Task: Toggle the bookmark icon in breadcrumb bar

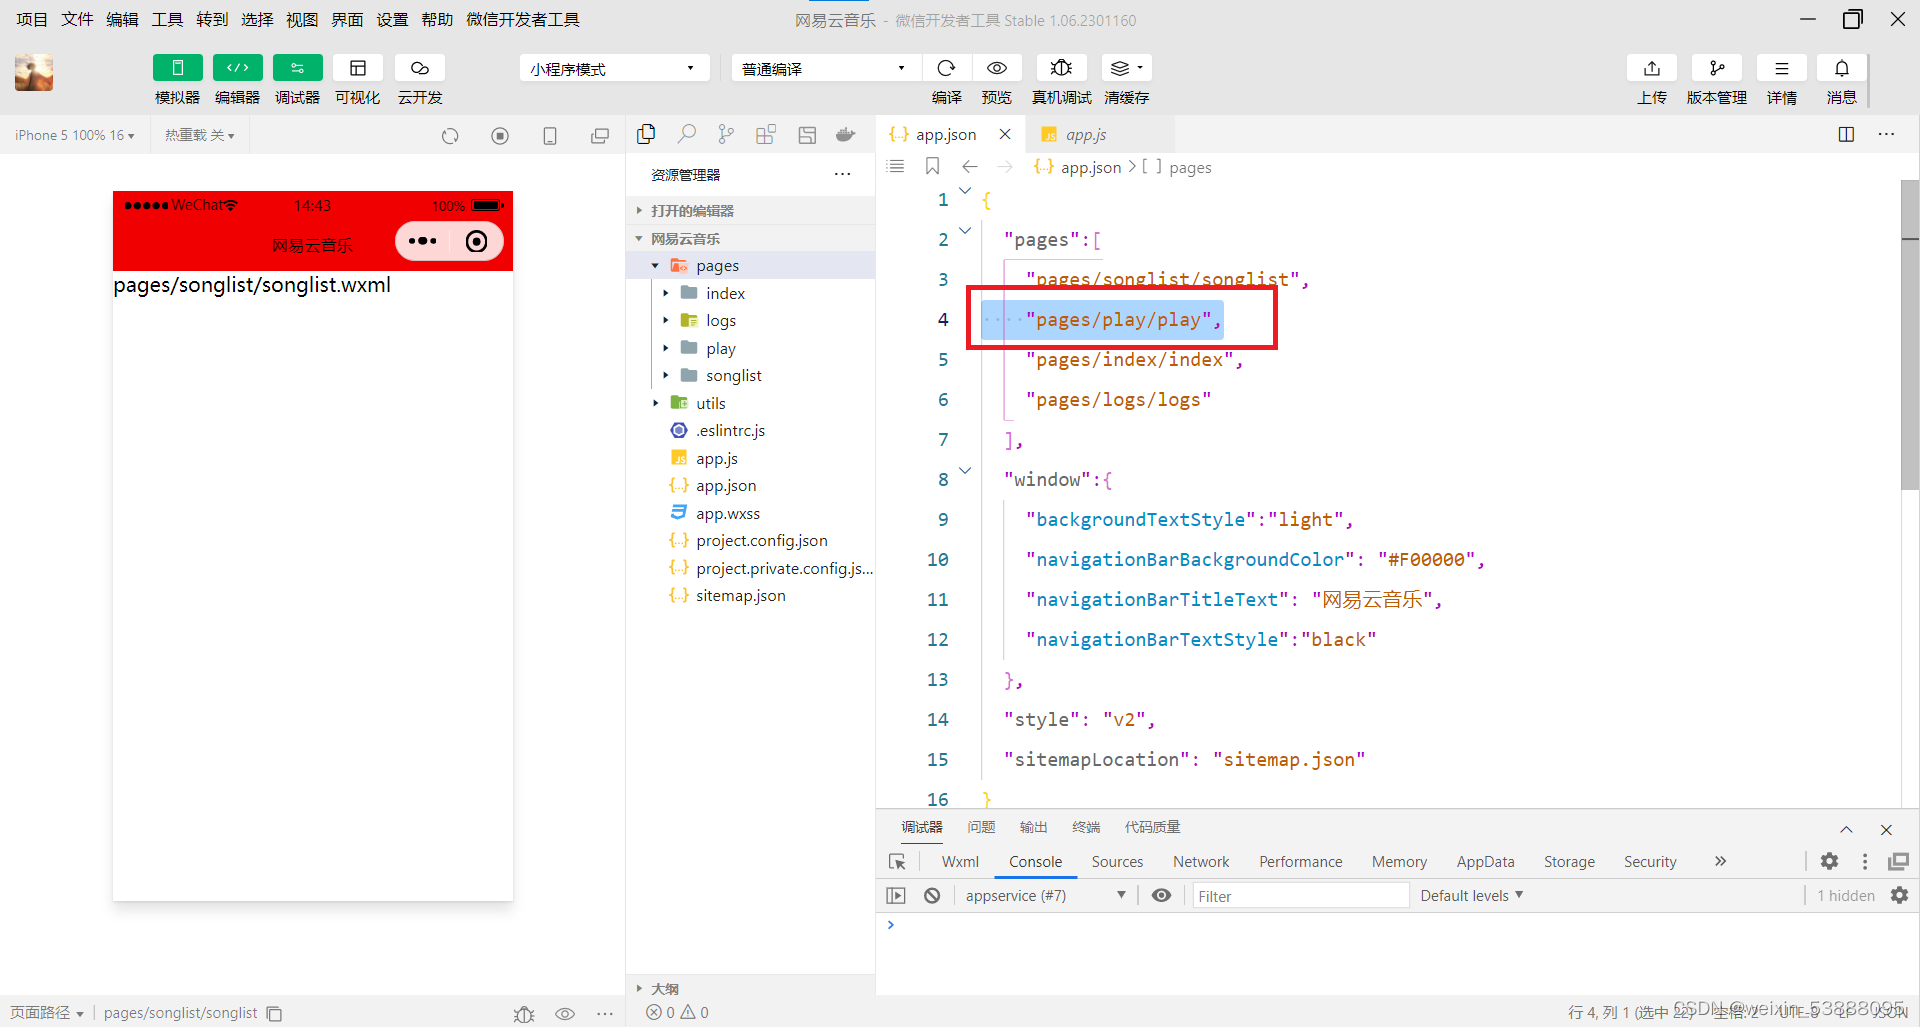Action: 932,166
